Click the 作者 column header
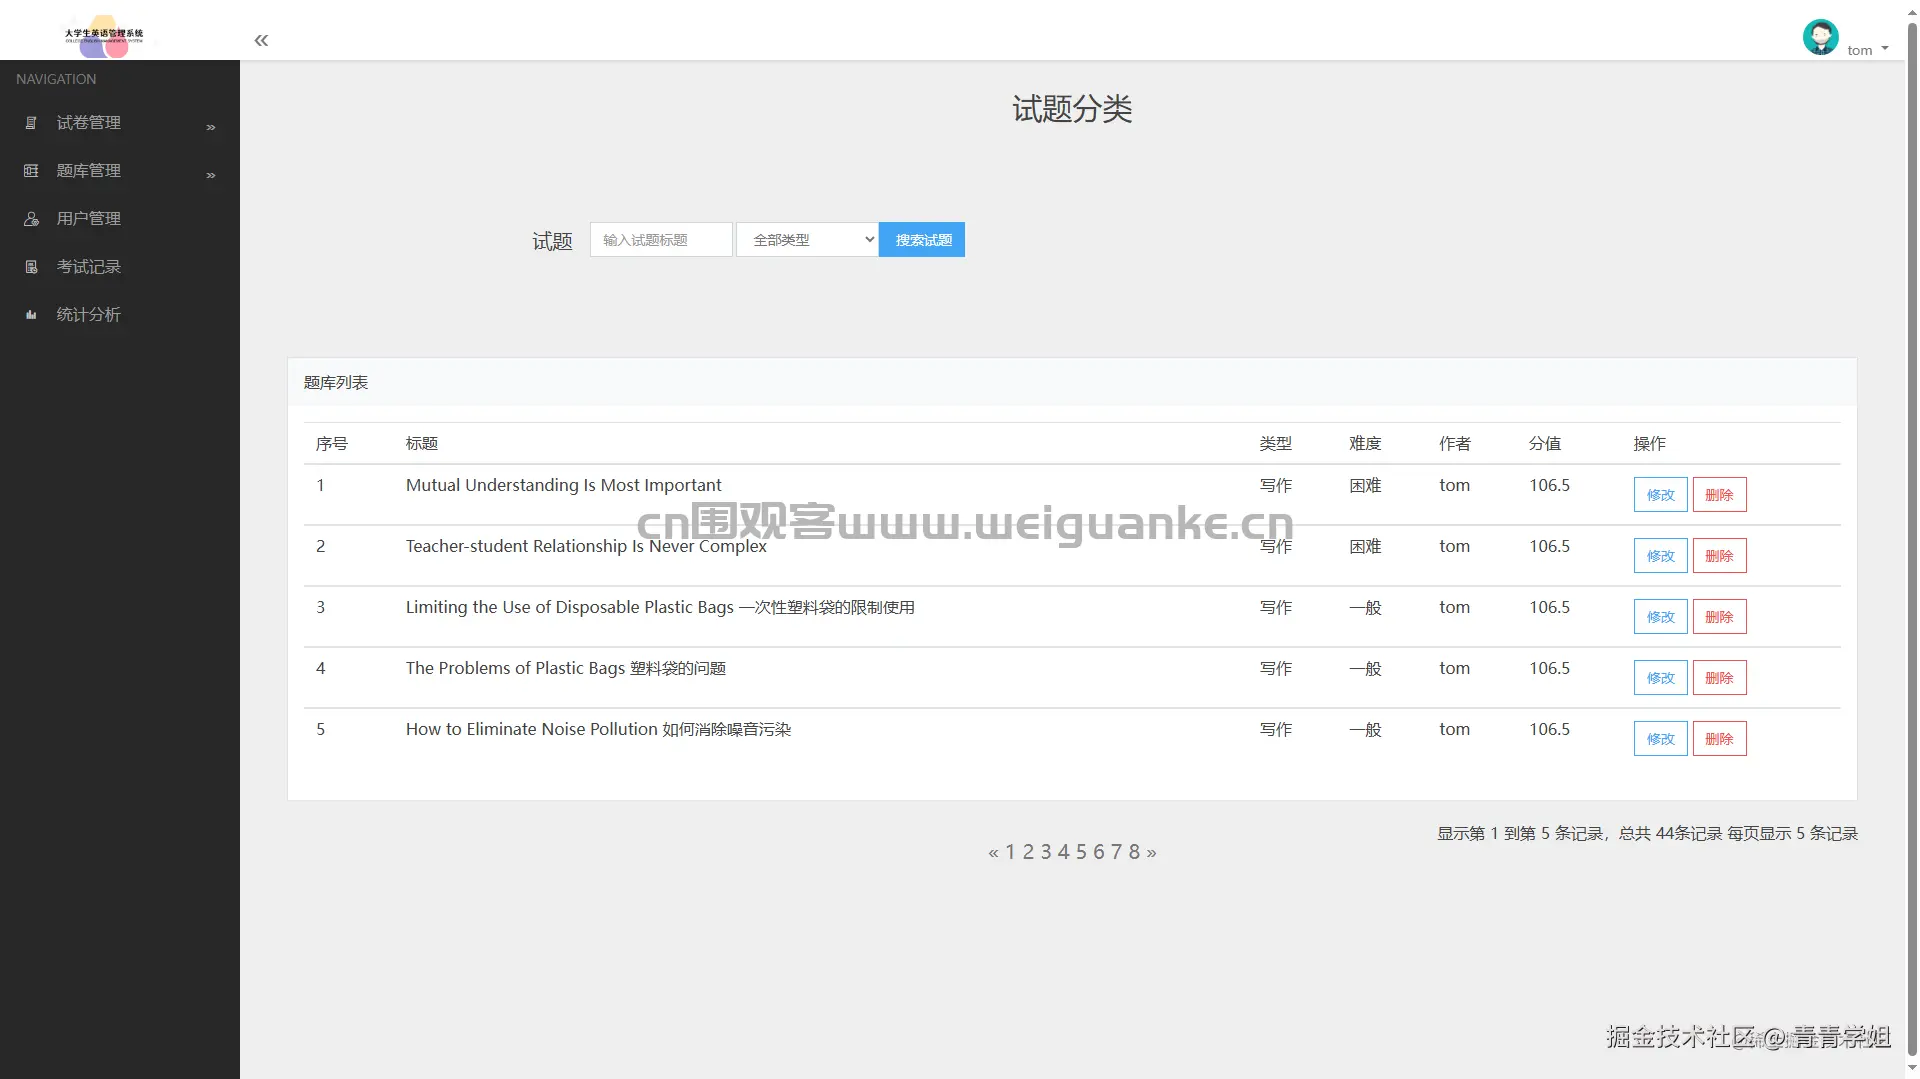1920x1079 pixels. pyautogui.click(x=1455, y=443)
